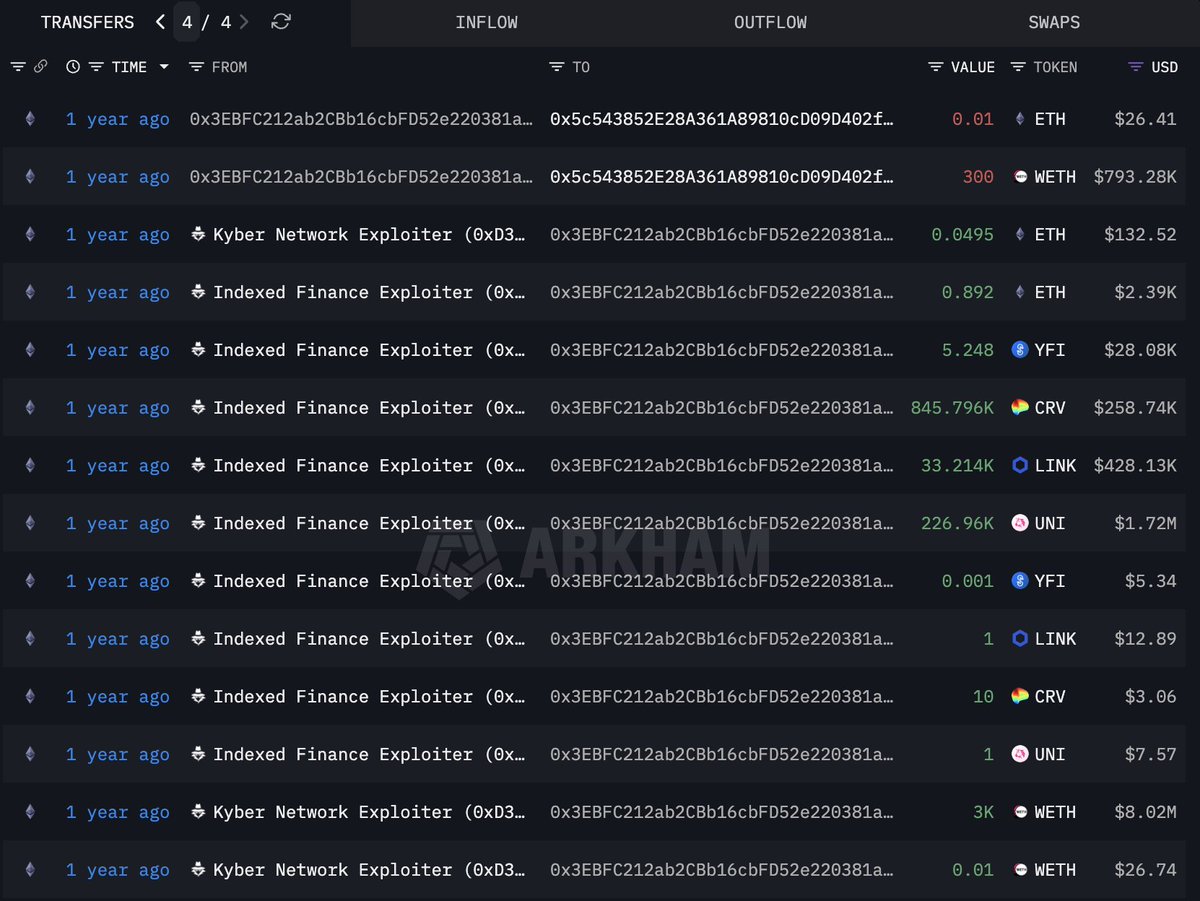Click exploiter entity icon on $2.39K row
Image resolution: width=1200 pixels, height=901 pixels.
coord(198,293)
